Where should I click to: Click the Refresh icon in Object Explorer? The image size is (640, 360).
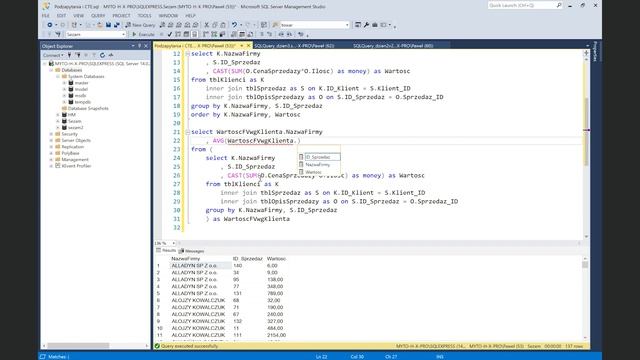coord(102,55)
